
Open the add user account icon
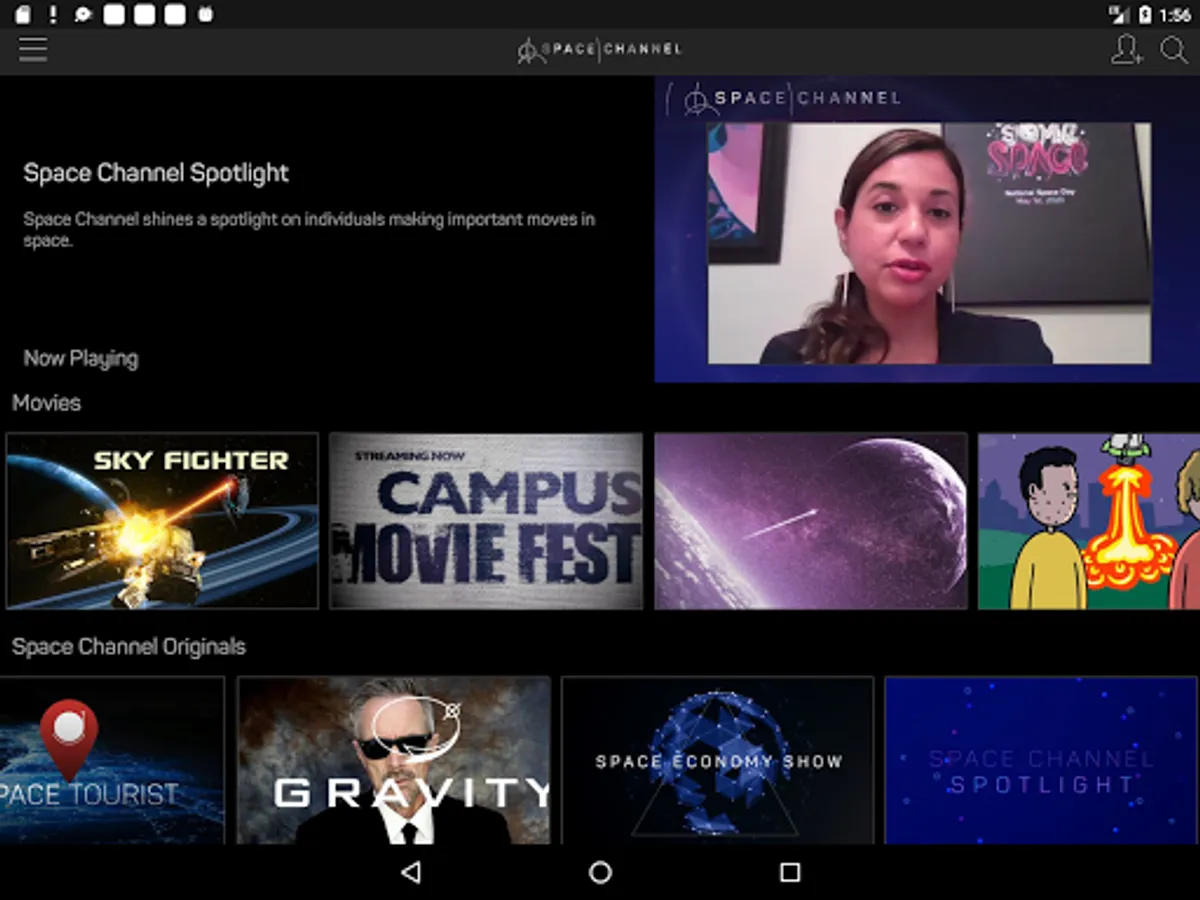[1127, 49]
